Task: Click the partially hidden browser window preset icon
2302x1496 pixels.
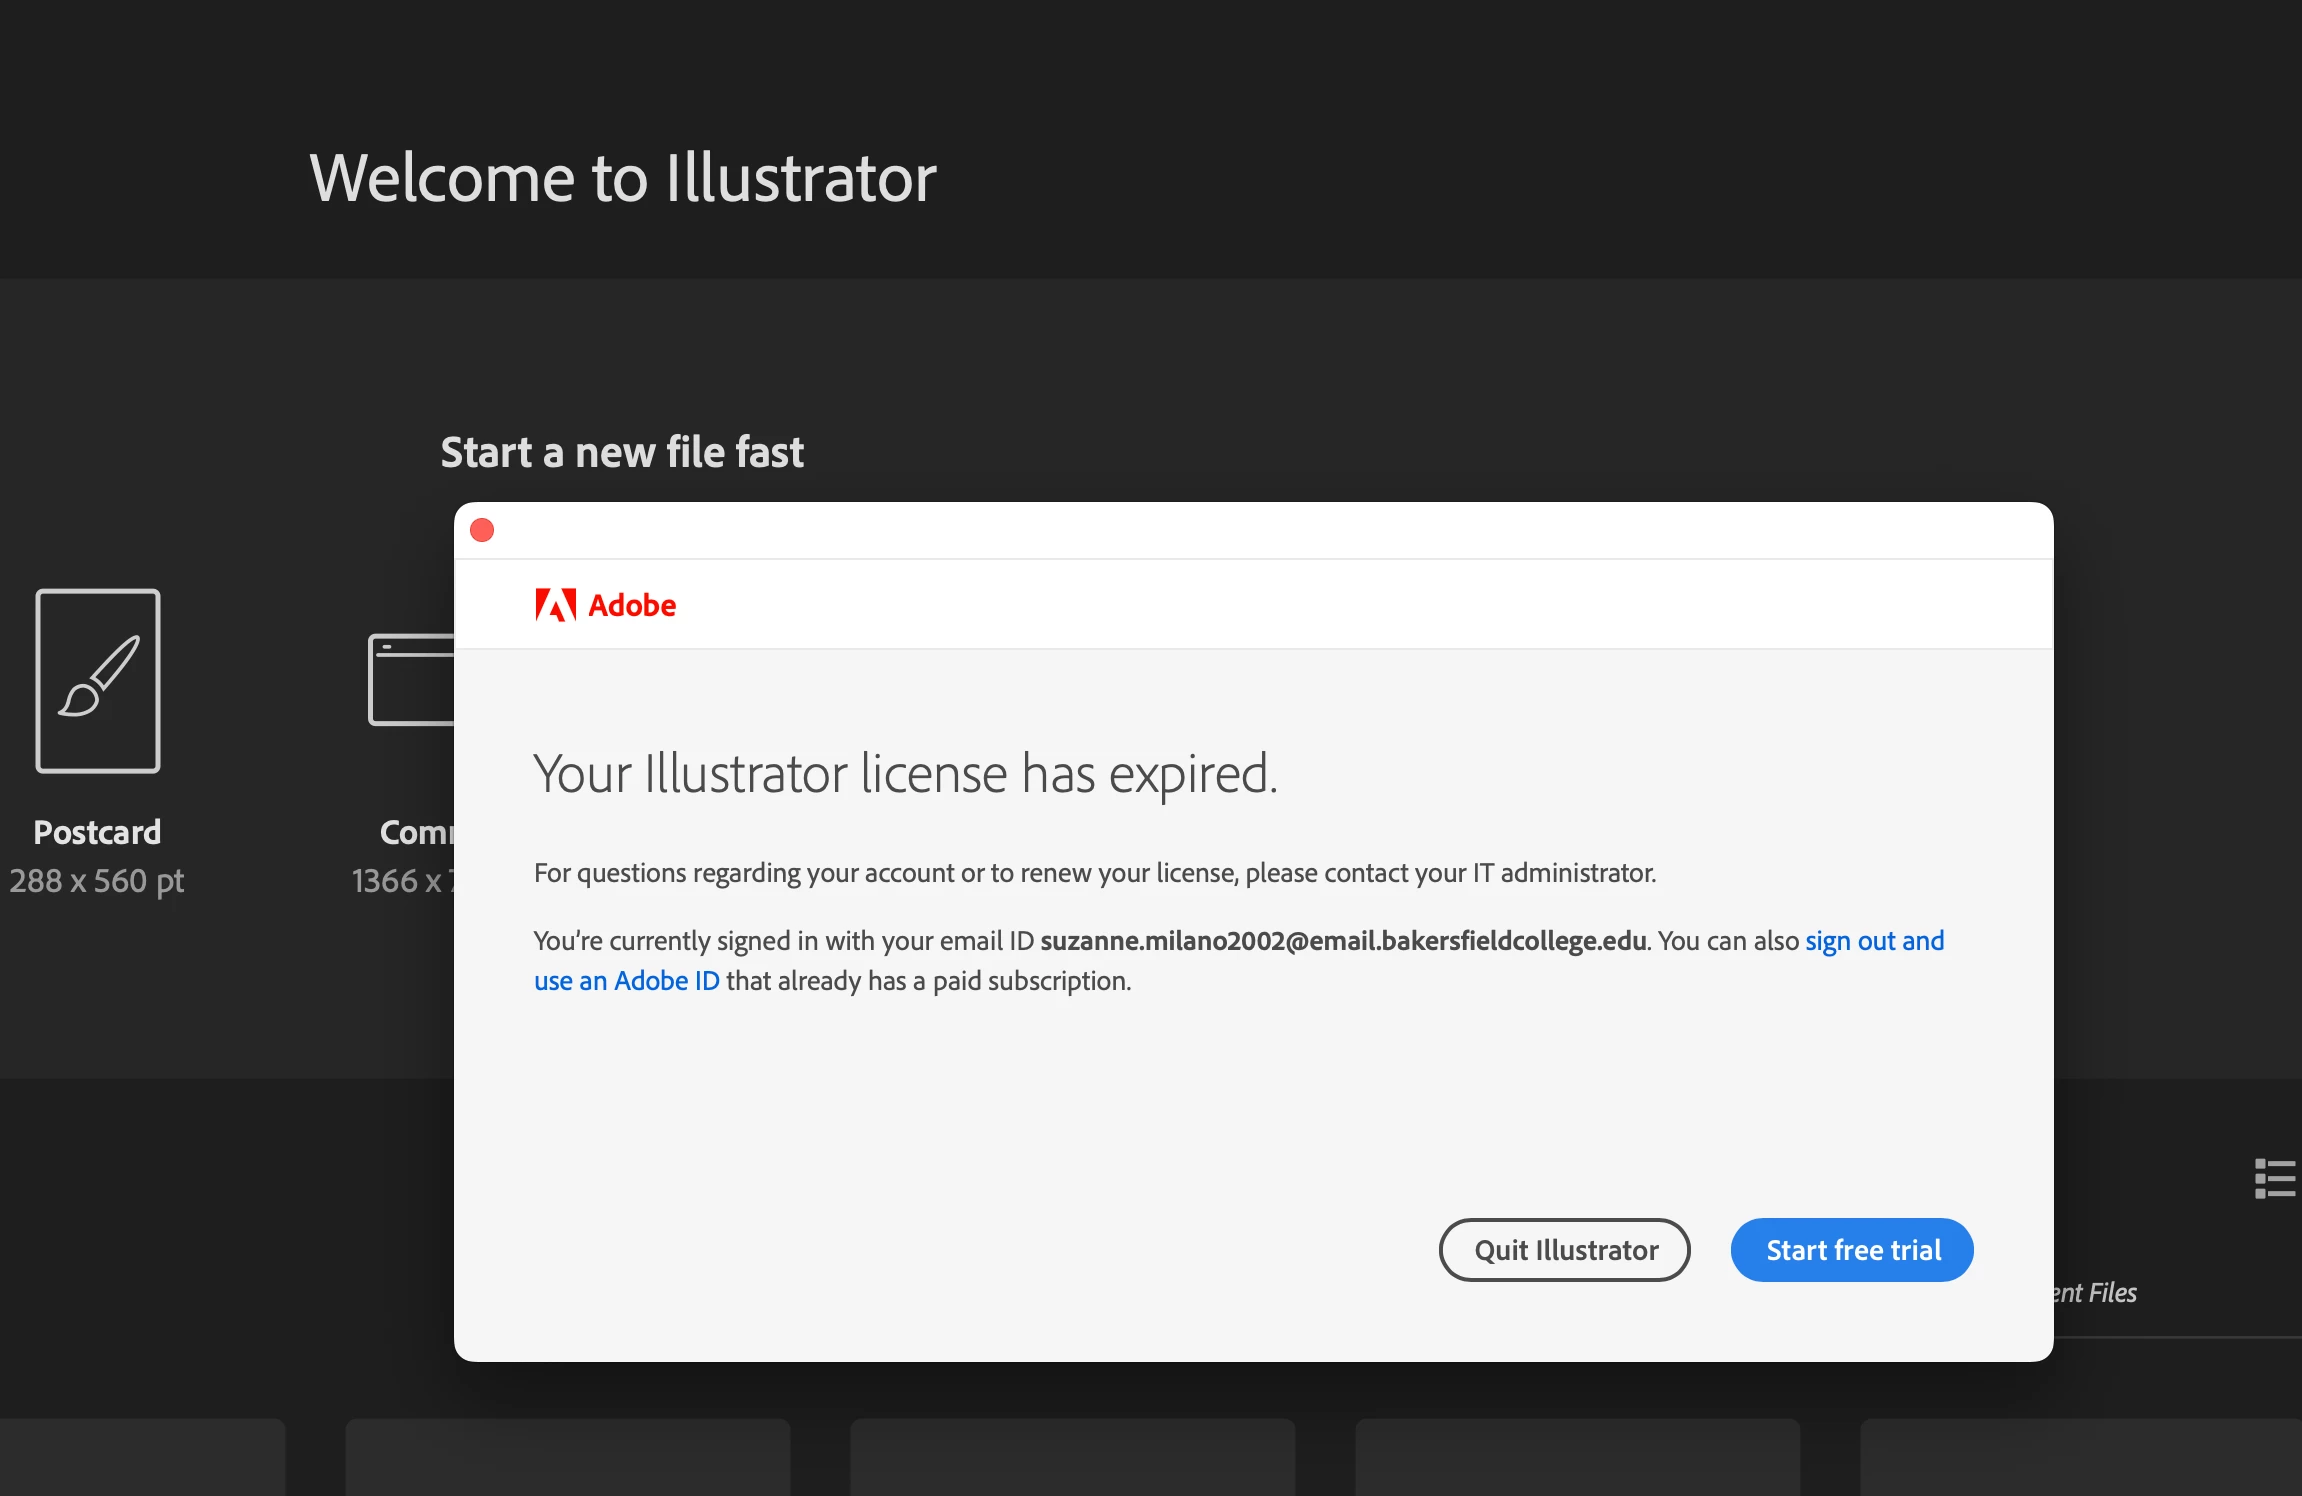Action: 411,680
